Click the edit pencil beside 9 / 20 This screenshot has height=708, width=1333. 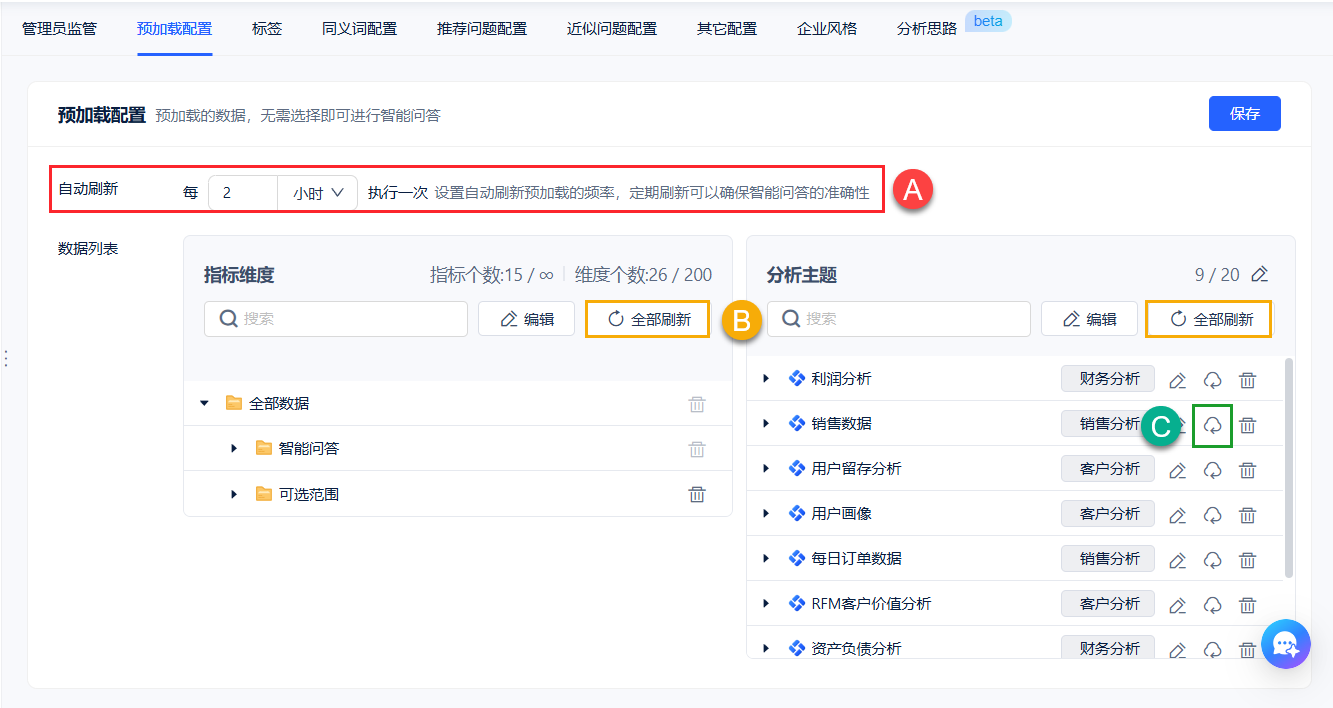(1260, 274)
